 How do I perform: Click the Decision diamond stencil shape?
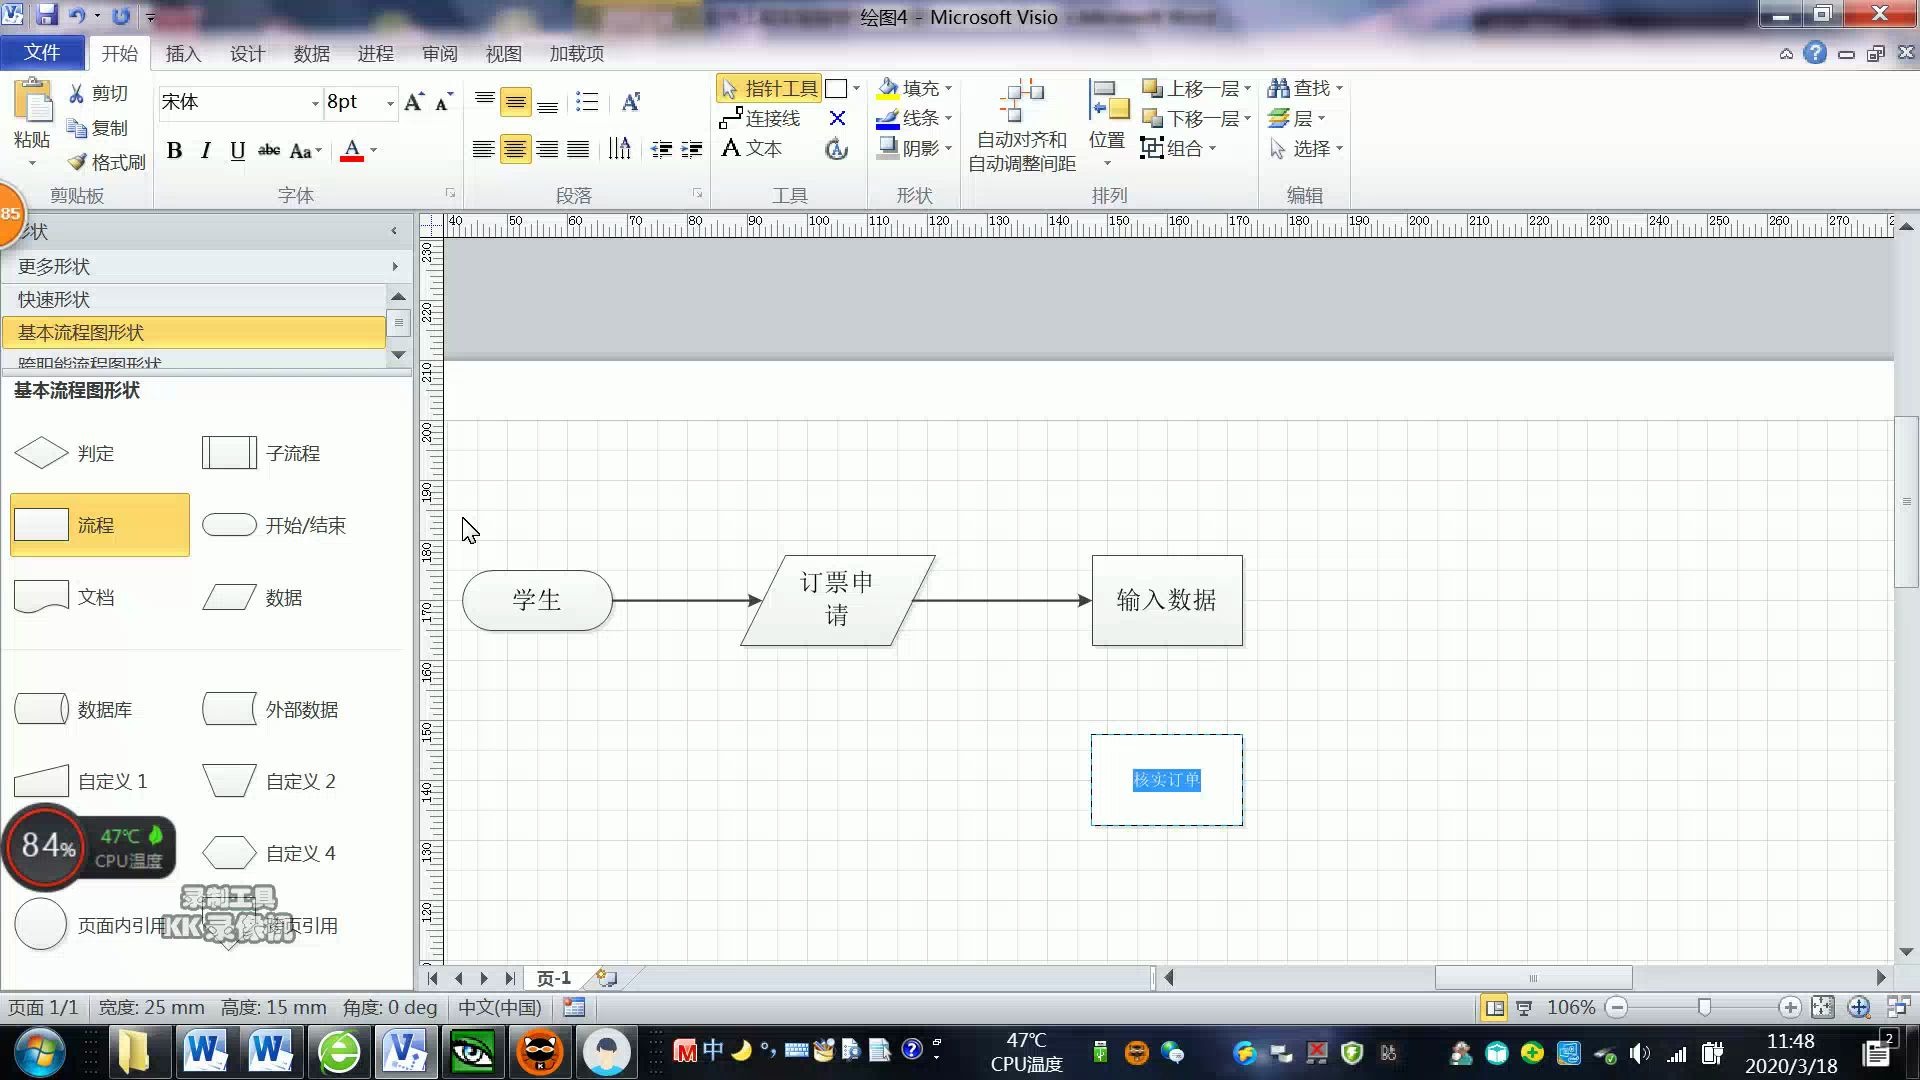(41, 453)
